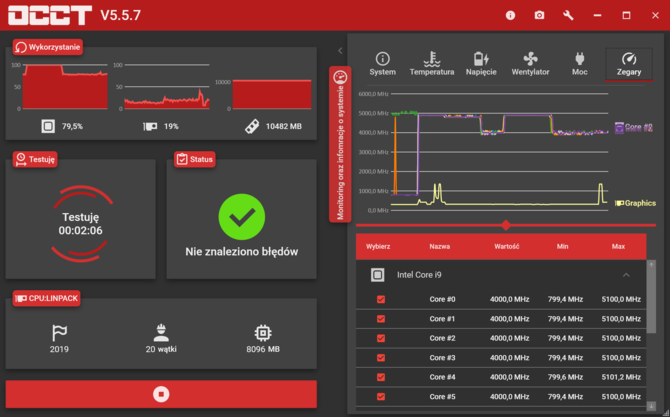Viewport: 670px width, 417px height.
Task: Click the Status clipboard icon
Action: click(182, 159)
